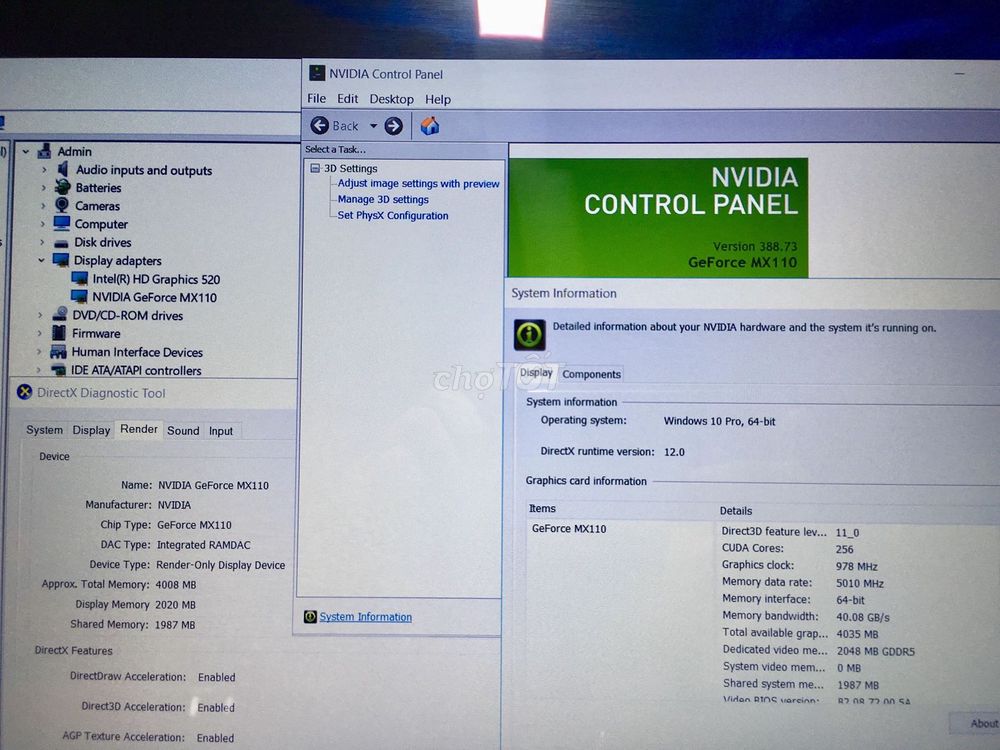Select the CUDA Cores value 256
The width and height of the screenshot is (1000, 750).
tap(844, 549)
